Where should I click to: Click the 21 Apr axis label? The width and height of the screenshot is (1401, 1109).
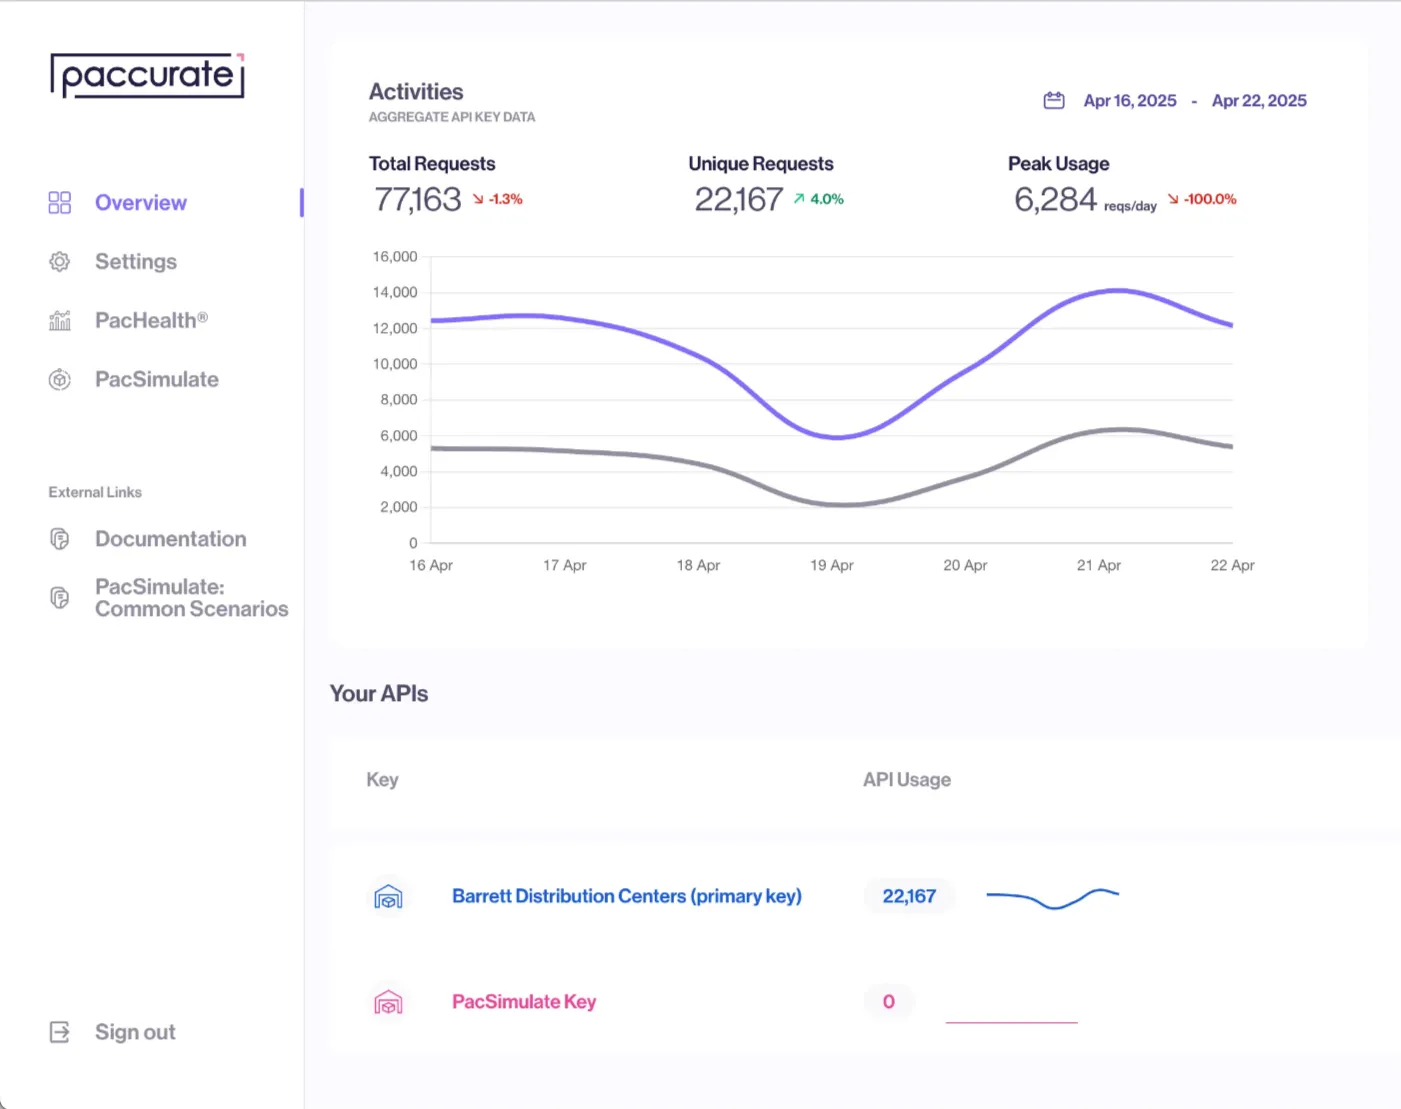tap(1099, 565)
